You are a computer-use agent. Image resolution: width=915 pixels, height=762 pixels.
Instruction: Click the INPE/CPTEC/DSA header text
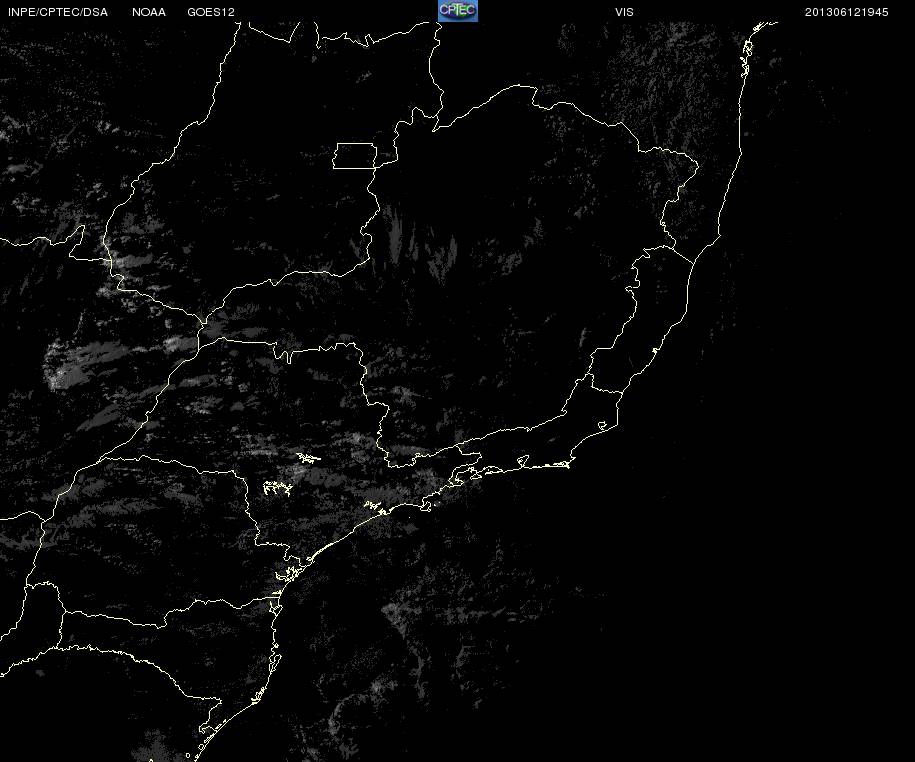pyautogui.click(x=58, y=12)
